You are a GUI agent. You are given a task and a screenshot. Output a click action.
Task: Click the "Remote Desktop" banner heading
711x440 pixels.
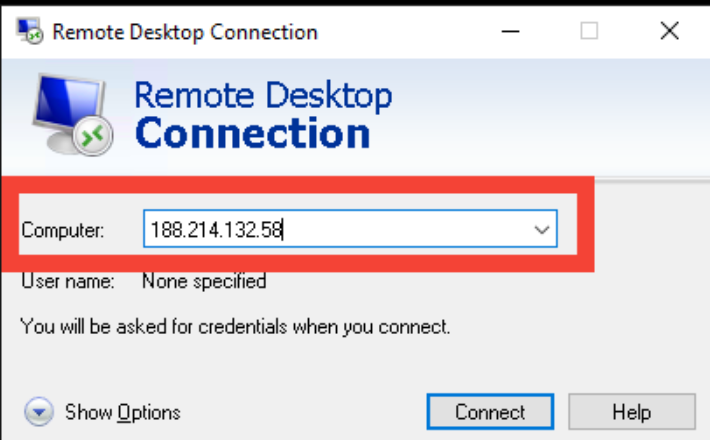coord(263,96)
